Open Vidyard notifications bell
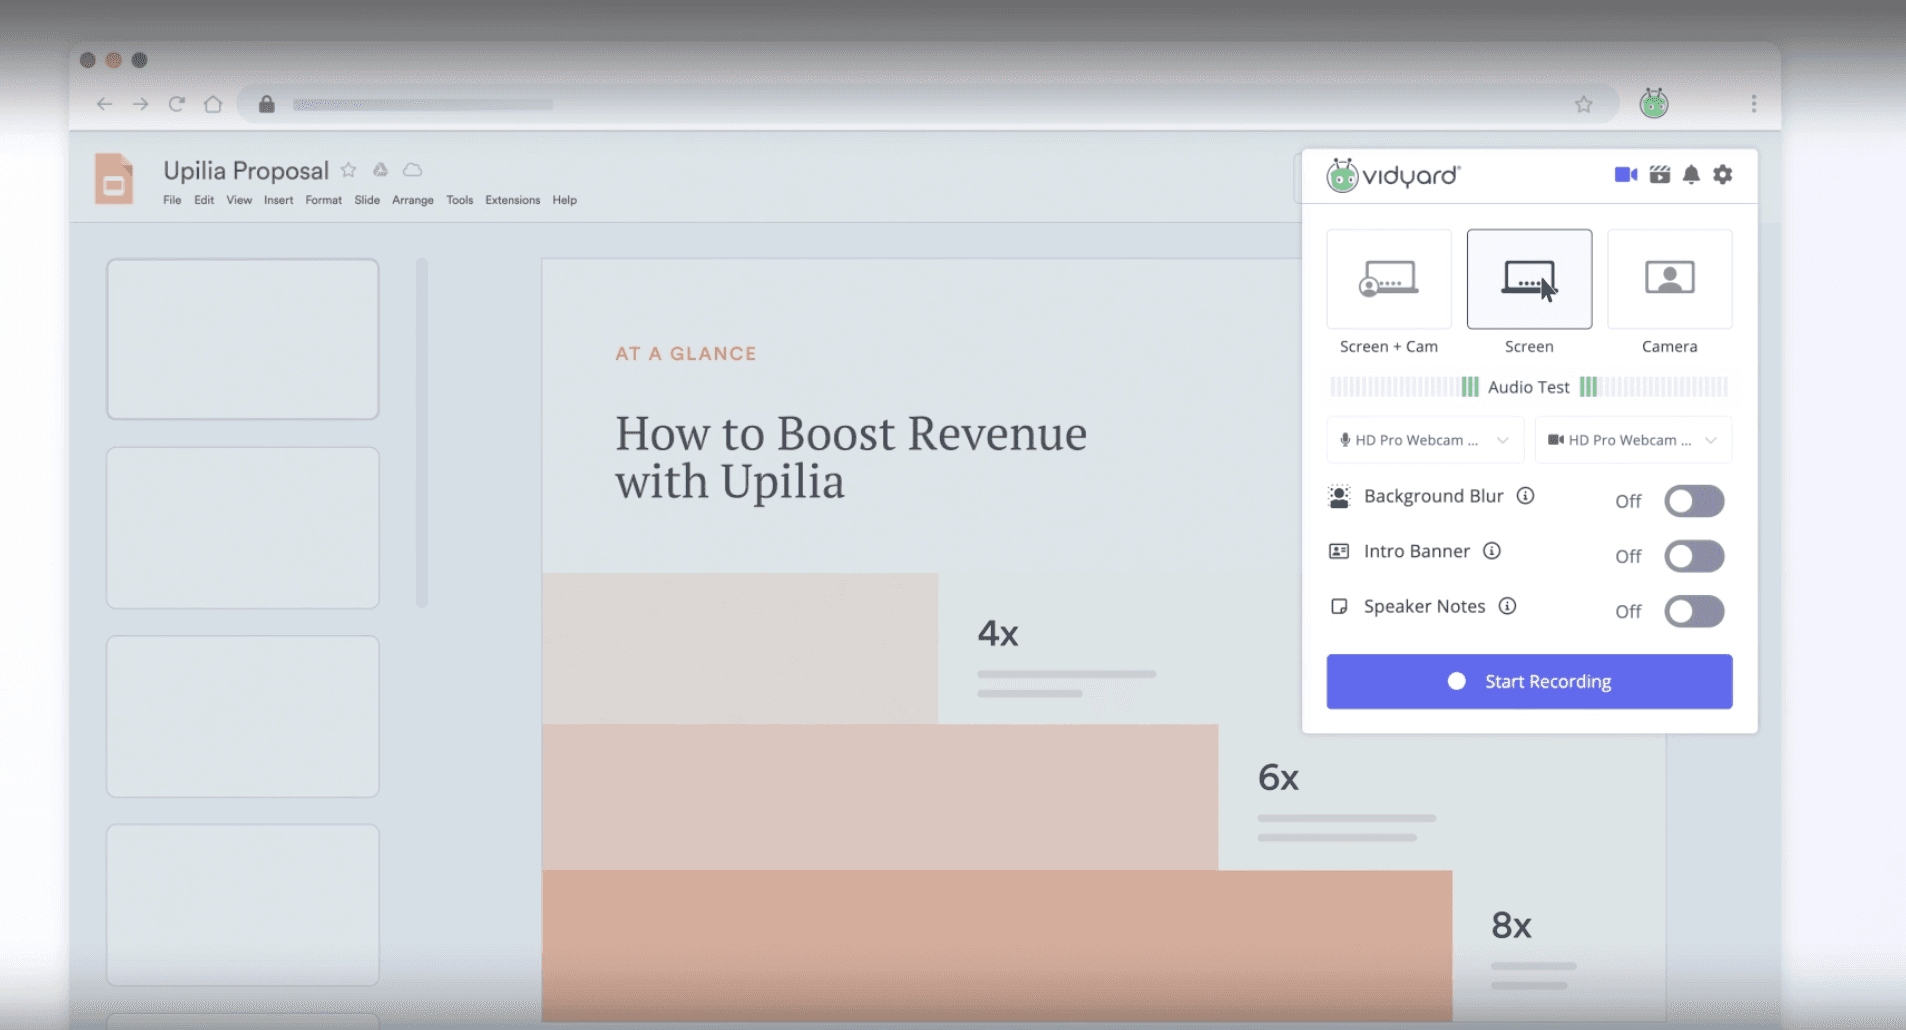The width and height of the screenshot is (1906, 1030). pyautogui.click(x=1690, y=174)
